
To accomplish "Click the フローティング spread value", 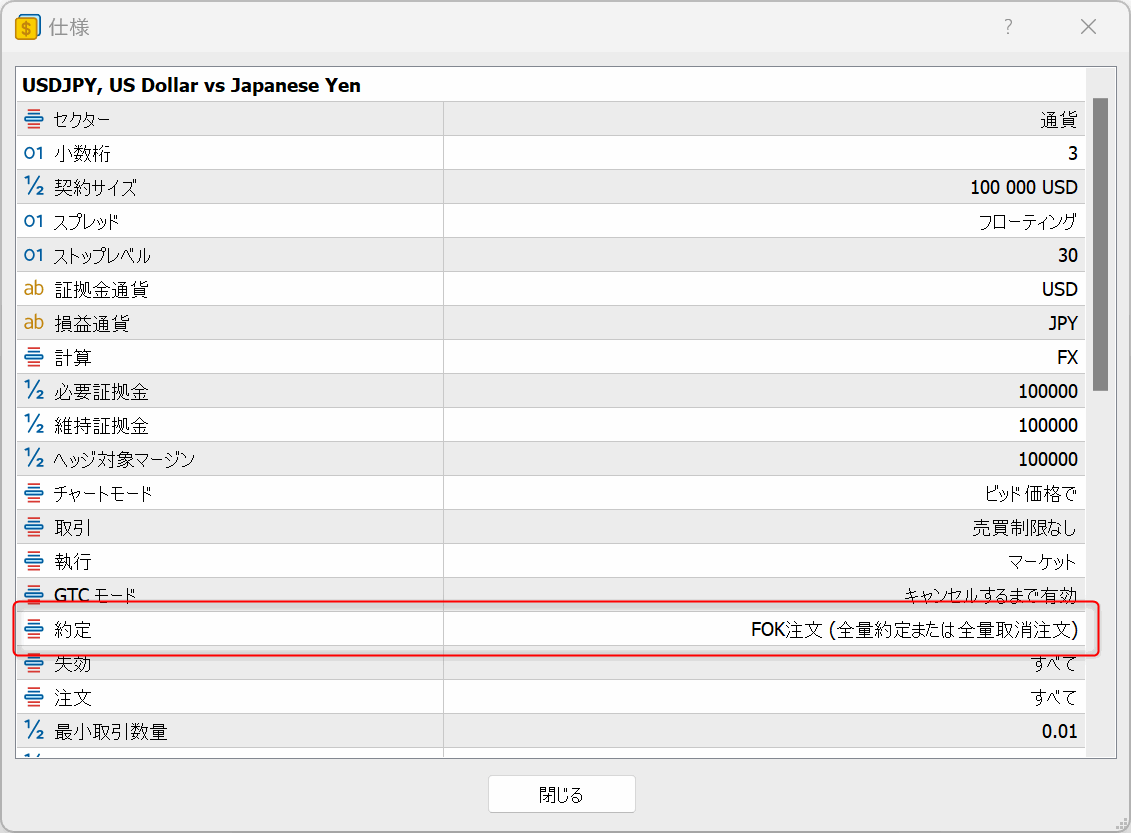I will [1027, 221].
